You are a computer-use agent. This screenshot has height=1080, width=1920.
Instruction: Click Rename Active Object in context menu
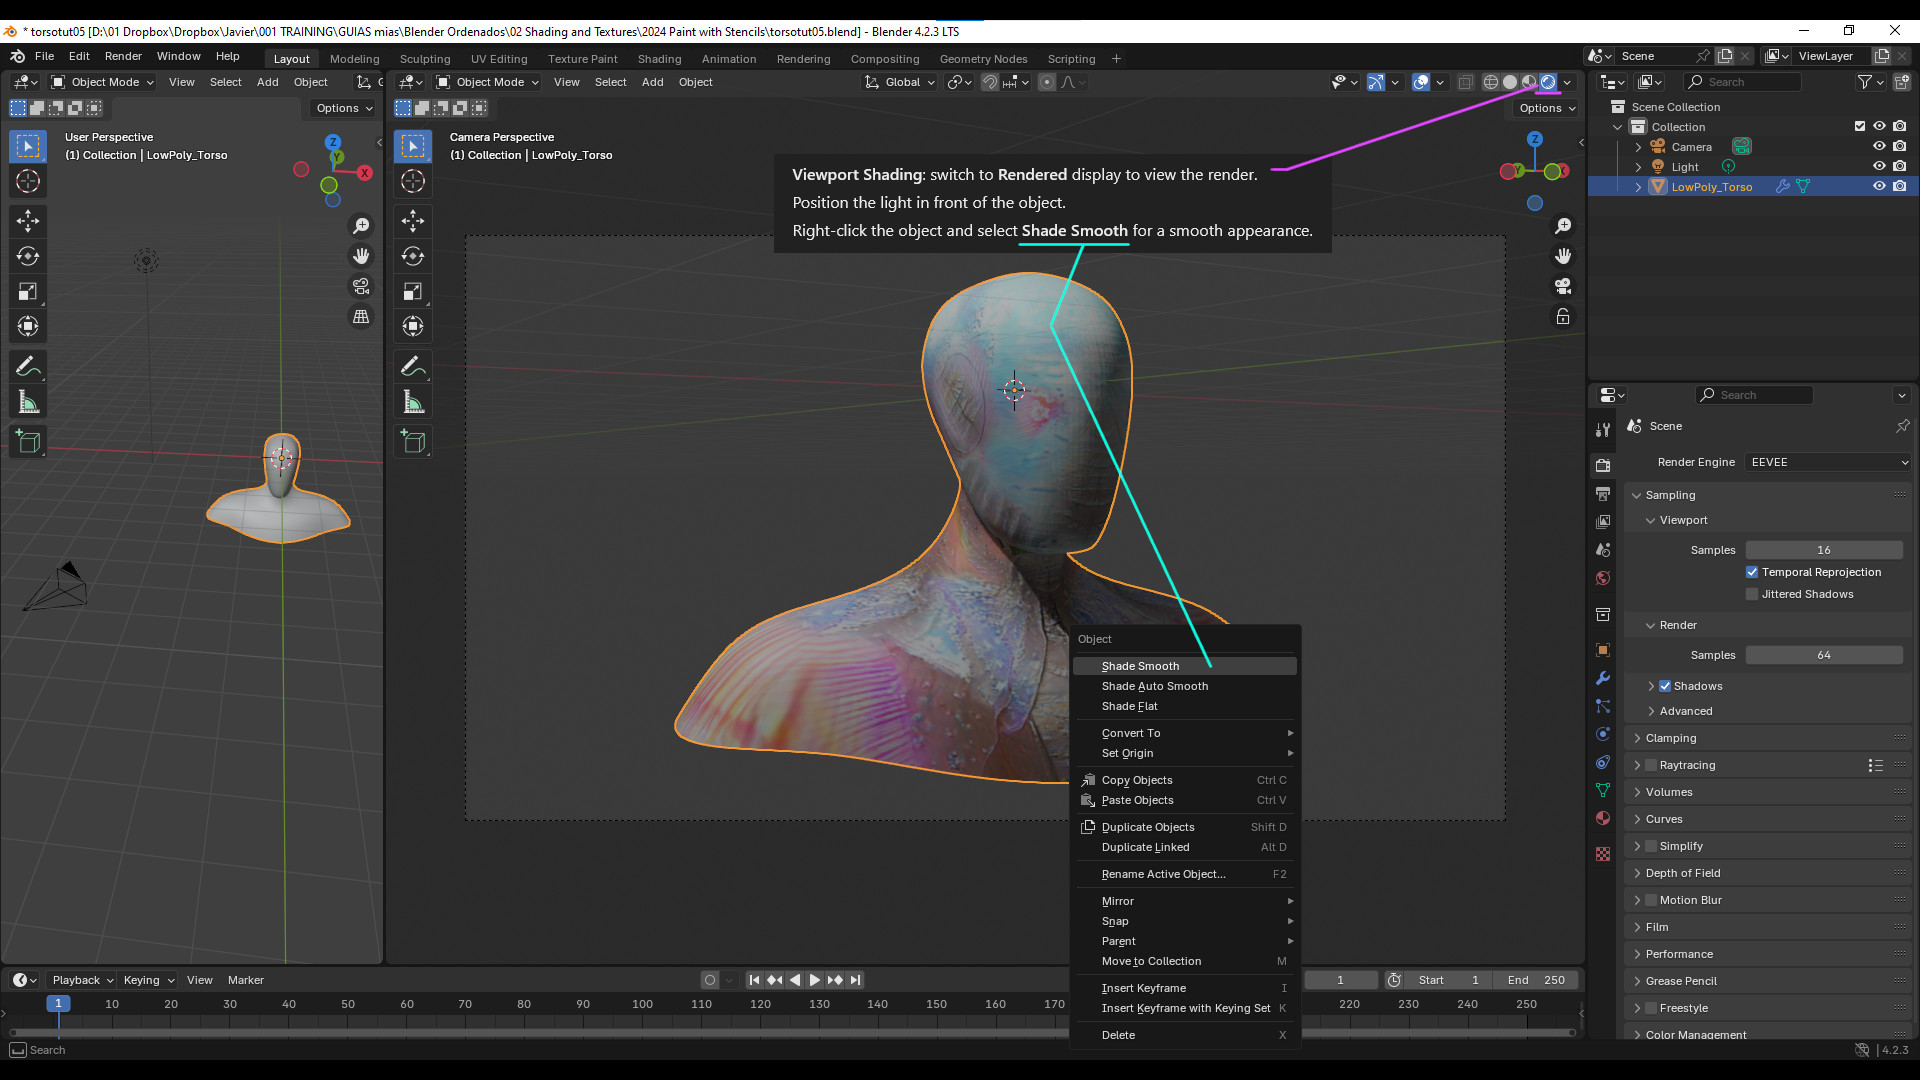(1185, 874)
